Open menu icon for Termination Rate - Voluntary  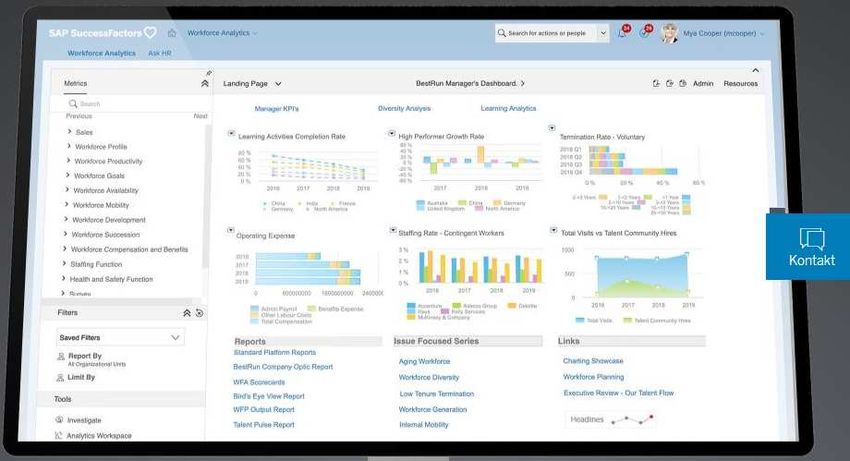[x=552, y=128]
